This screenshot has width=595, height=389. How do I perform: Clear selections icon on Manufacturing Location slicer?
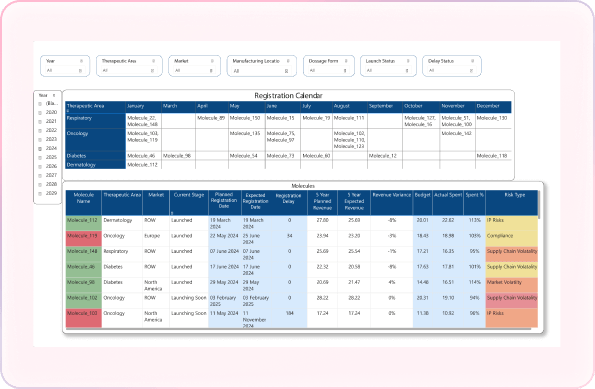(x=288, y=61)
